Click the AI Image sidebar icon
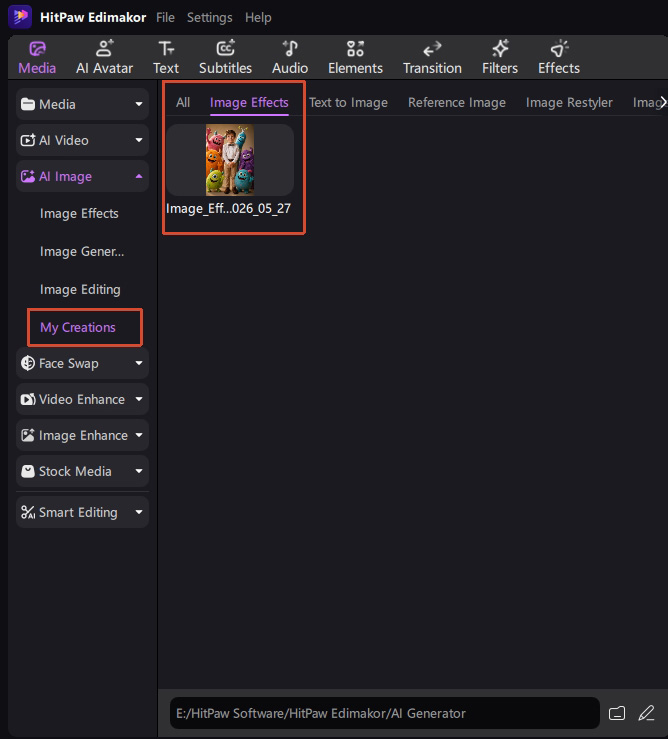This screenshot has width=668, height=739. [28, 176]
